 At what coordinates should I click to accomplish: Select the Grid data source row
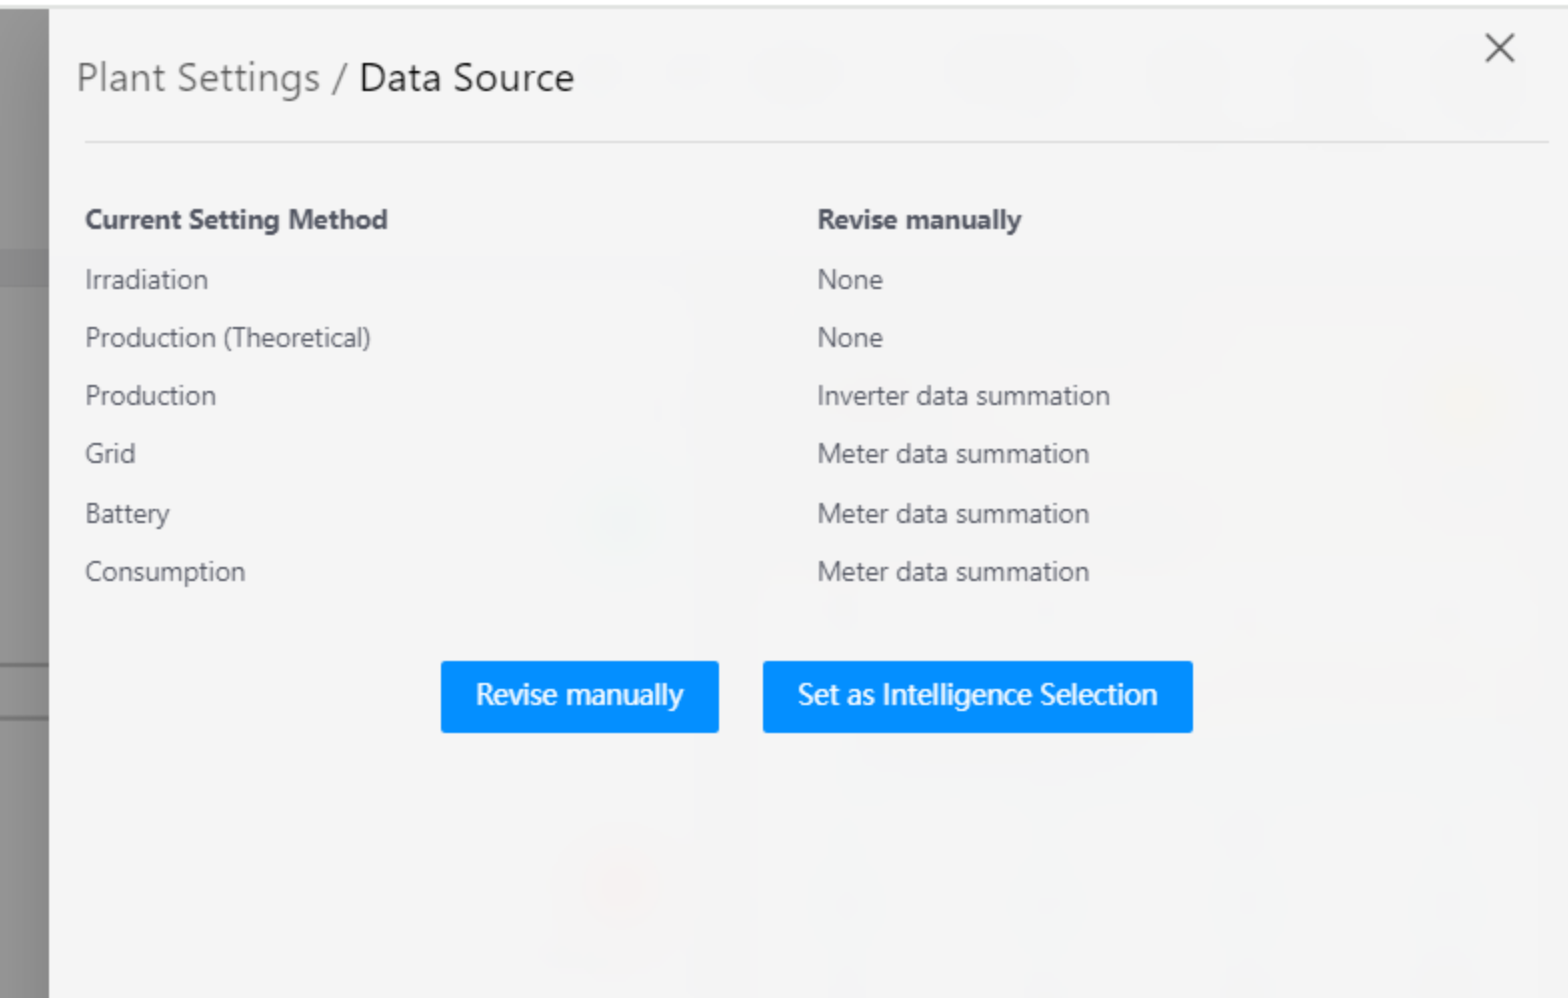pyautogui.click(x=110, y=454)
